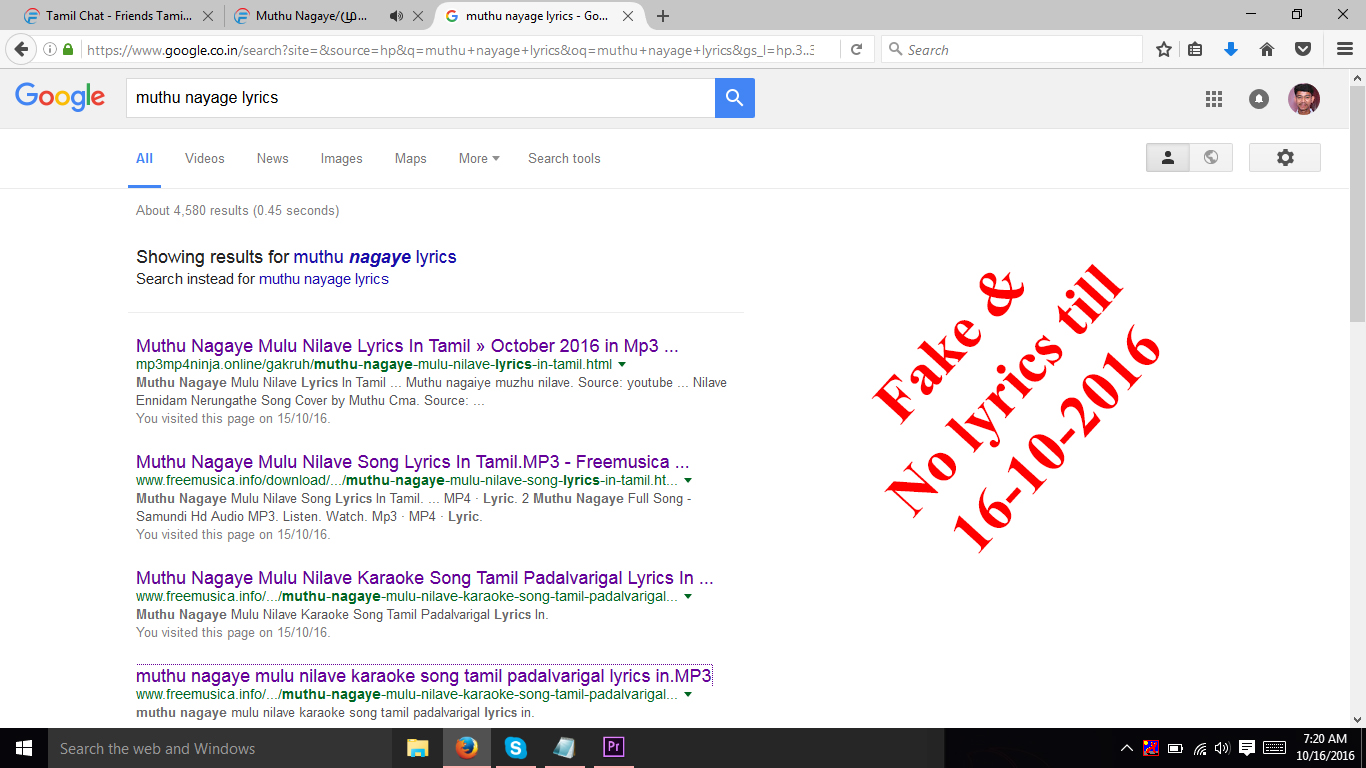Open lowercase muthu nagaye karaoke lyrics in.MP3 result
Screen dimensions: 1366x768
coord(424,676)
